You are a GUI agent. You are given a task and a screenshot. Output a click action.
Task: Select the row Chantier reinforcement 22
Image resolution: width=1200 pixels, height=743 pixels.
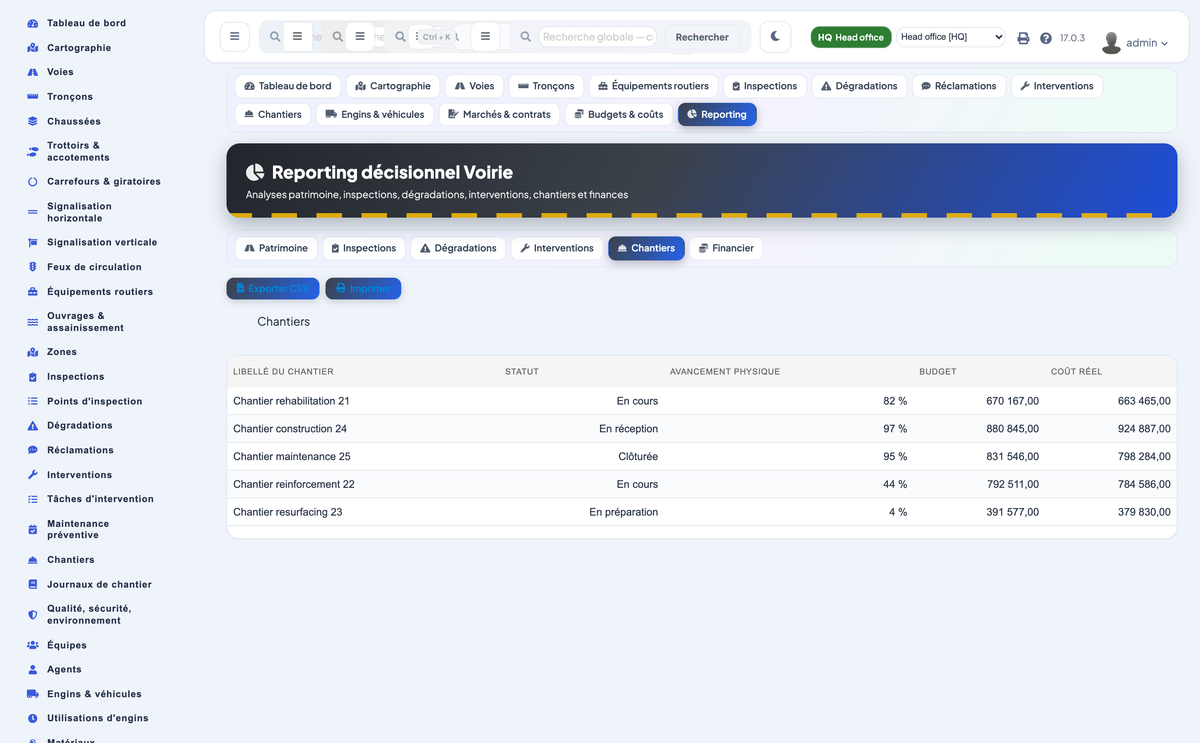click(x=702, y=485)
